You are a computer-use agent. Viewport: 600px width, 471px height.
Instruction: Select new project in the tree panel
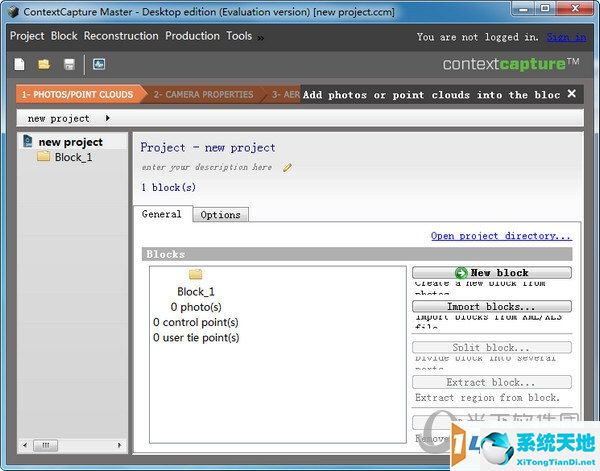[70, 142]
